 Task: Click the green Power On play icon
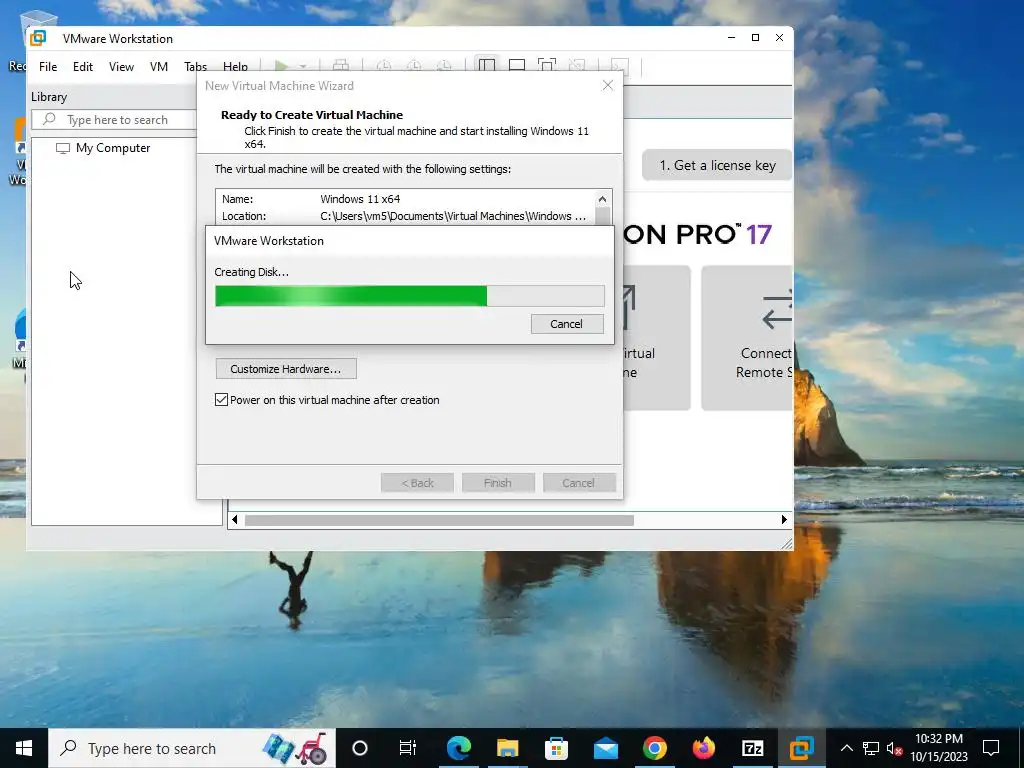(281, 65)
